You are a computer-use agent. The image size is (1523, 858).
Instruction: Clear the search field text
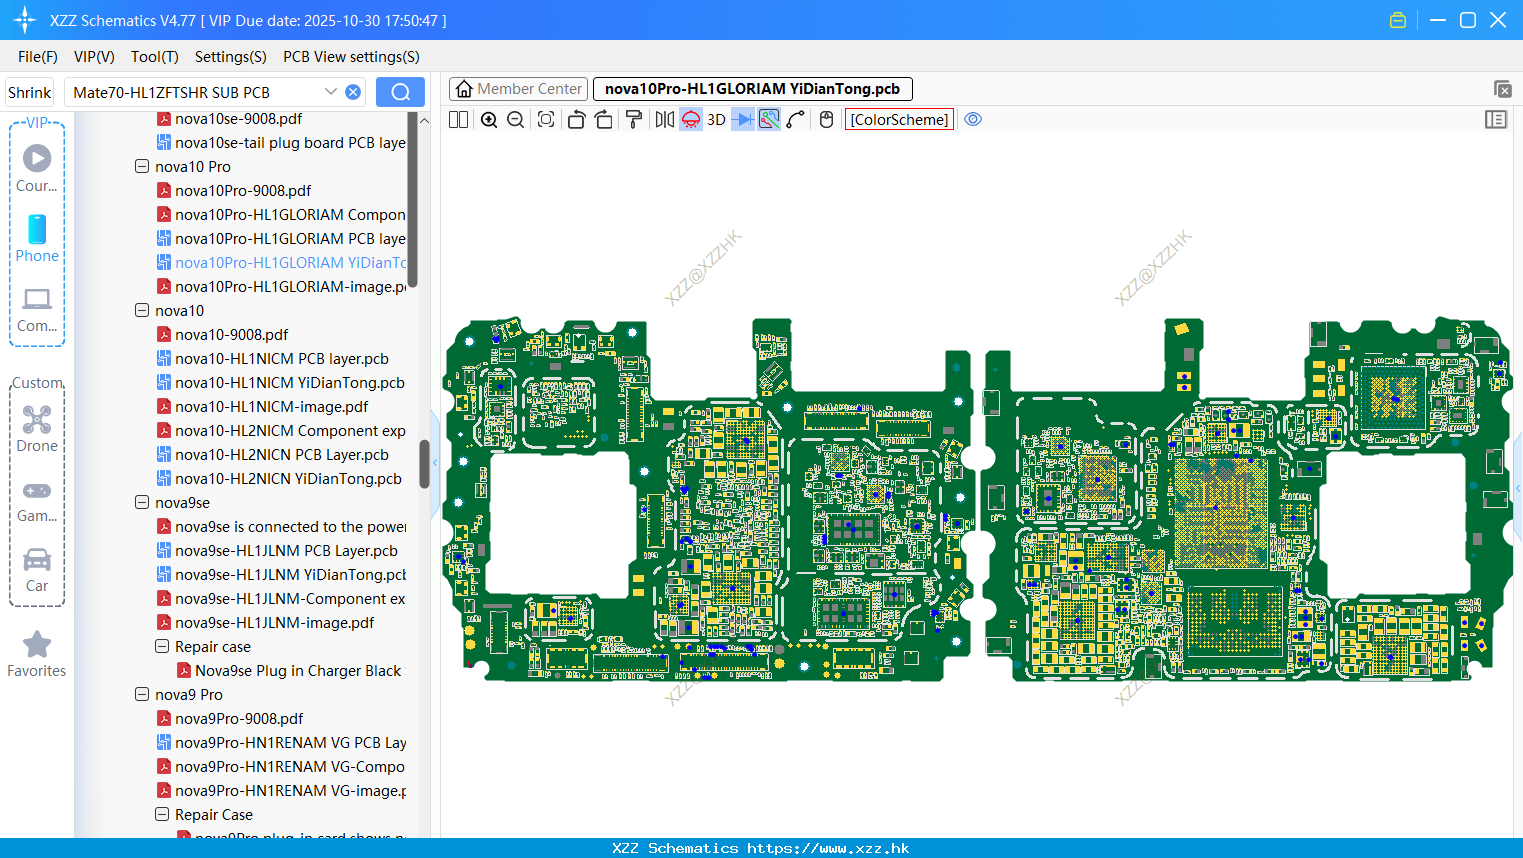click(353, 92)
